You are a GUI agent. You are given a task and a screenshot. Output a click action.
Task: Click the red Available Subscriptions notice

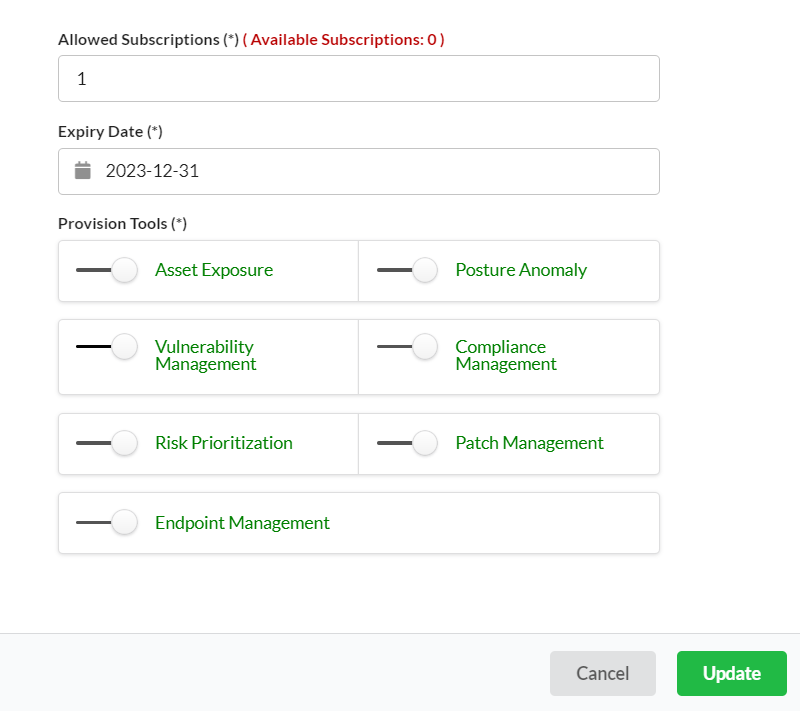(x=344, y=40)
